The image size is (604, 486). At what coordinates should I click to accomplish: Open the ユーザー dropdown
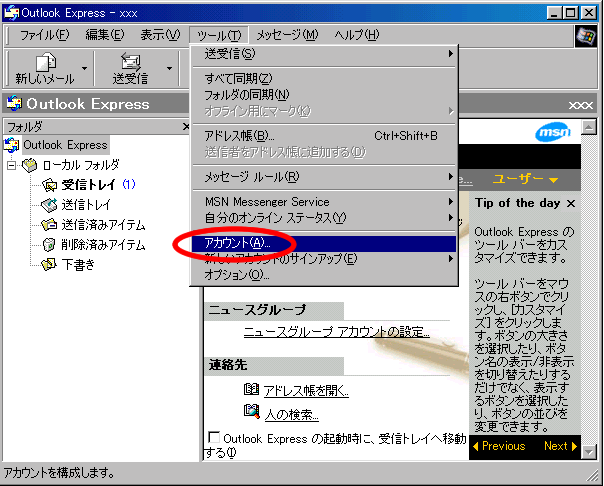[525, 179]
